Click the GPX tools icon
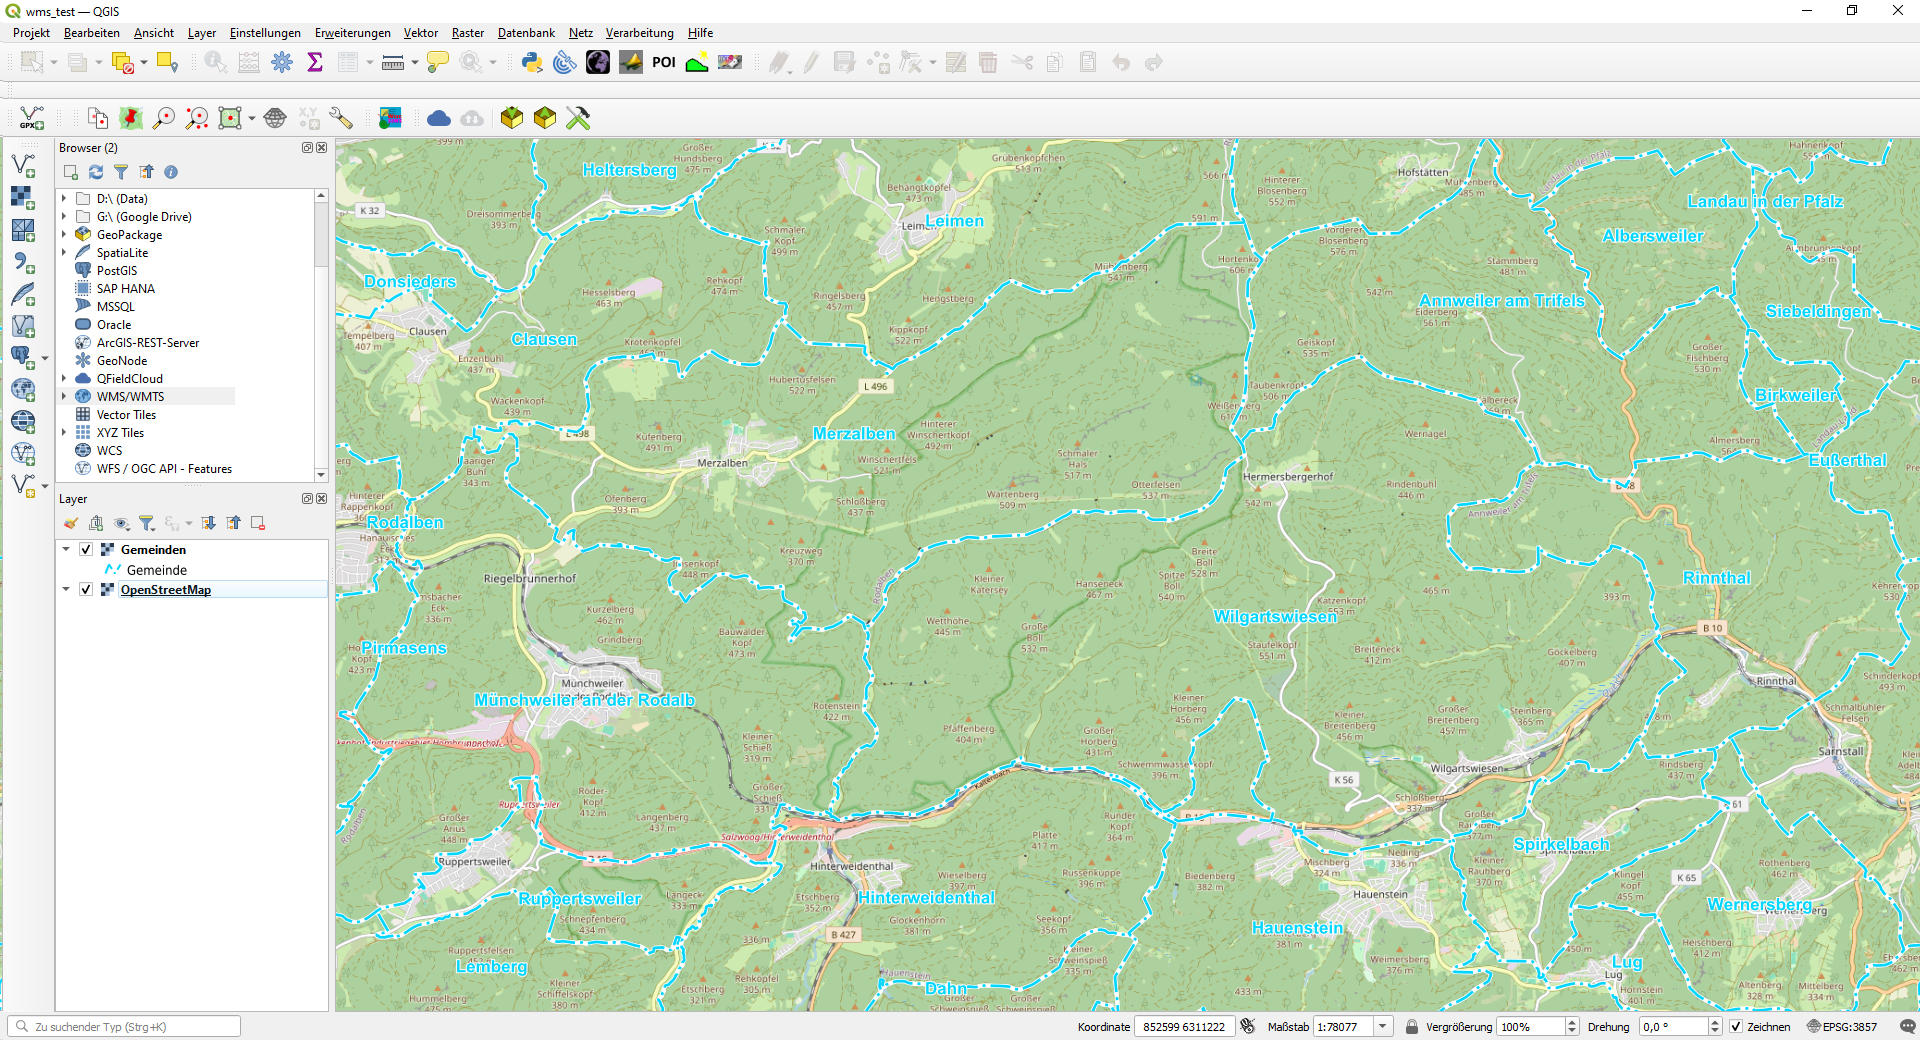The width and height of the screenshot is (1920, 1040). click(32, 119)
